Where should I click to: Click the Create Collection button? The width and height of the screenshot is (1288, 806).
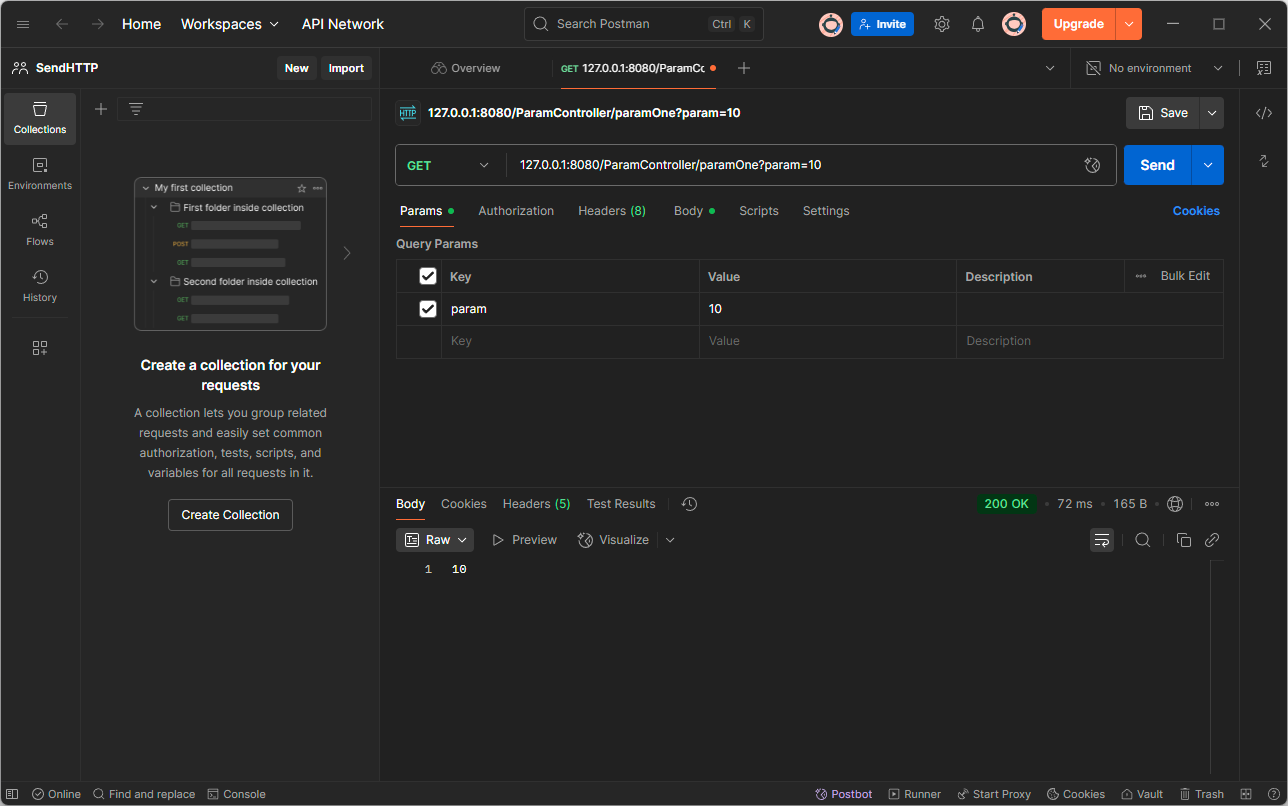tap(230, 515)
